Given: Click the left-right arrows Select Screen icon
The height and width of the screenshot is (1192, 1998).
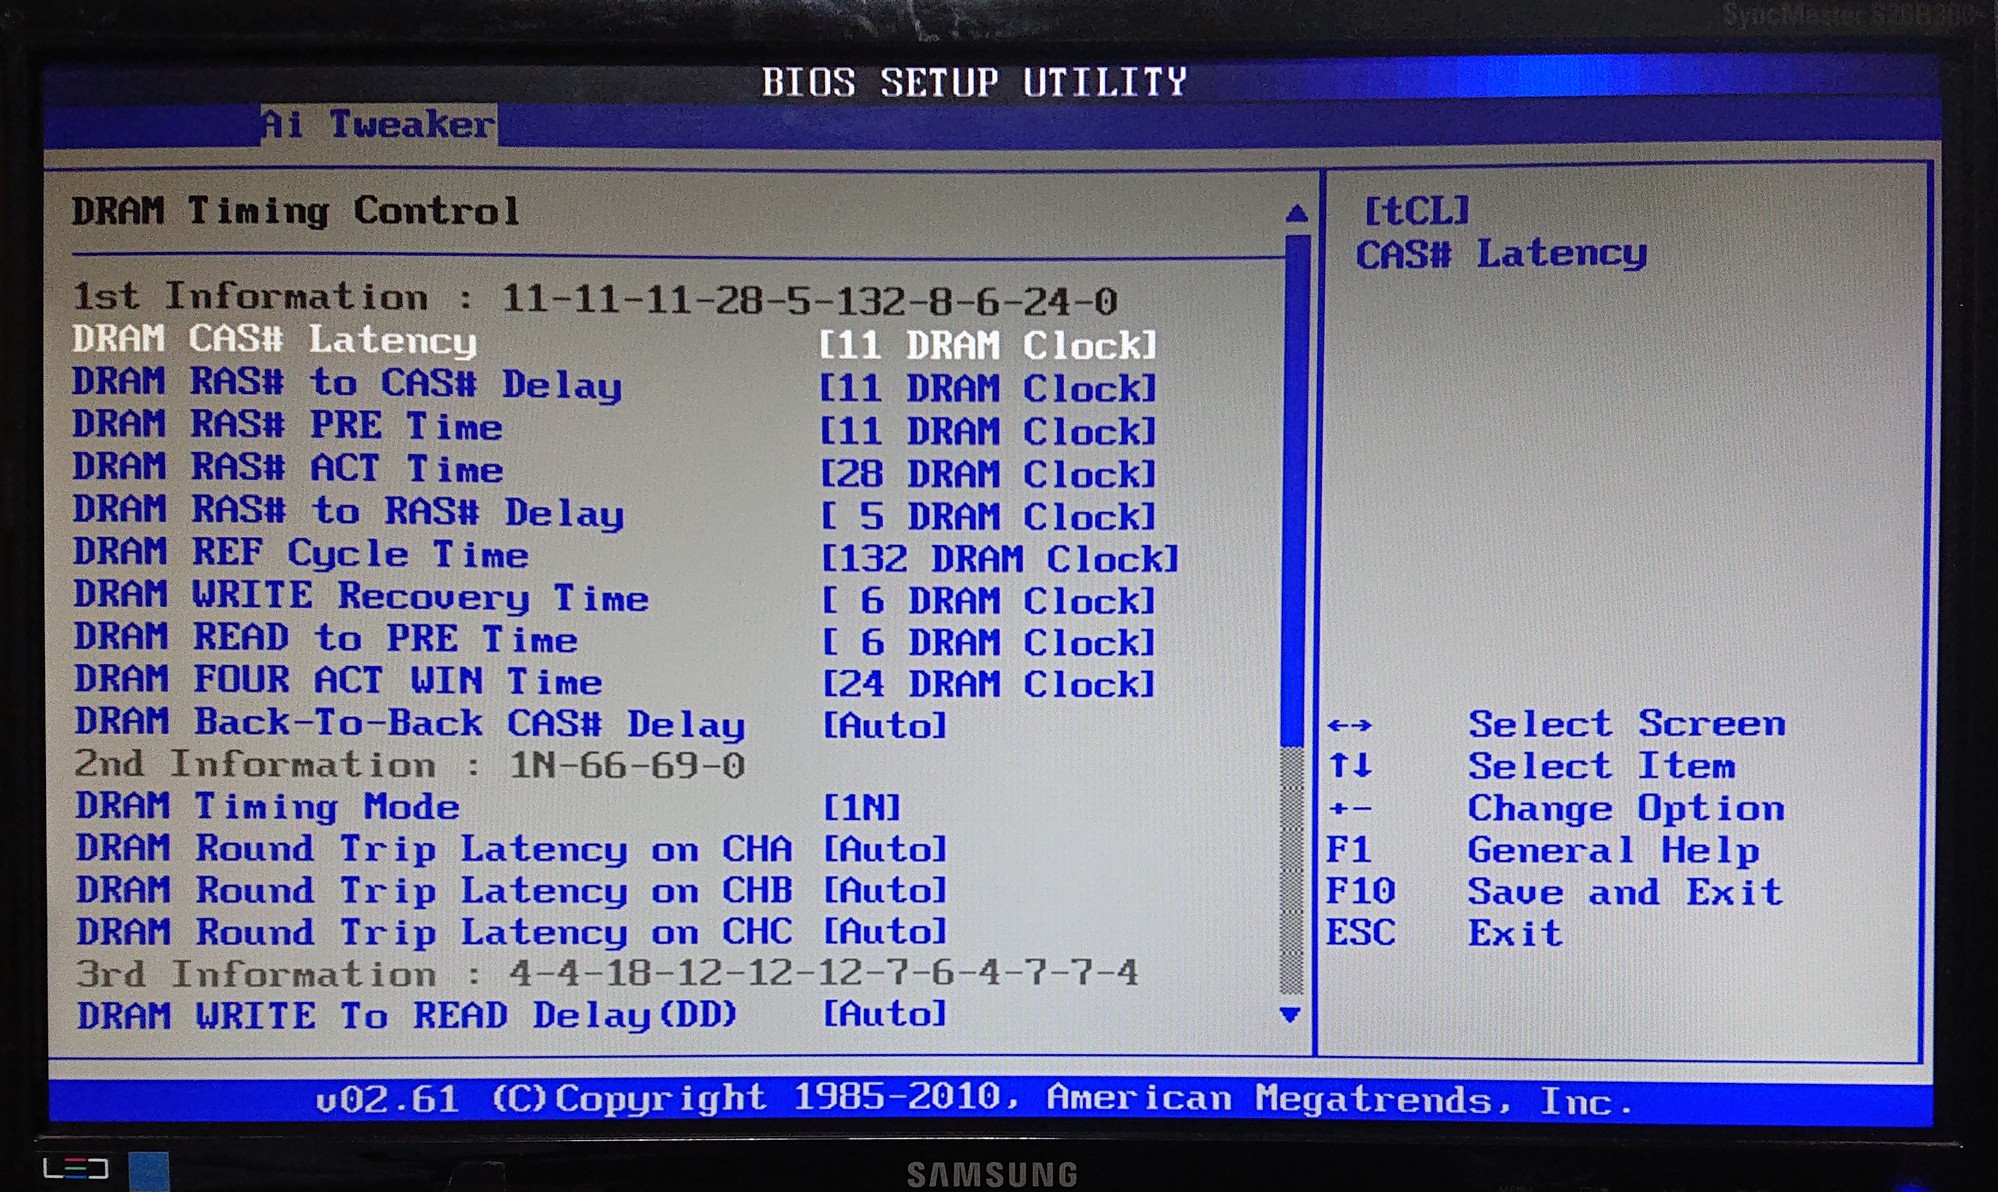Looking at the screenshot, I should pyautogui.click(x=1350, y=725).
